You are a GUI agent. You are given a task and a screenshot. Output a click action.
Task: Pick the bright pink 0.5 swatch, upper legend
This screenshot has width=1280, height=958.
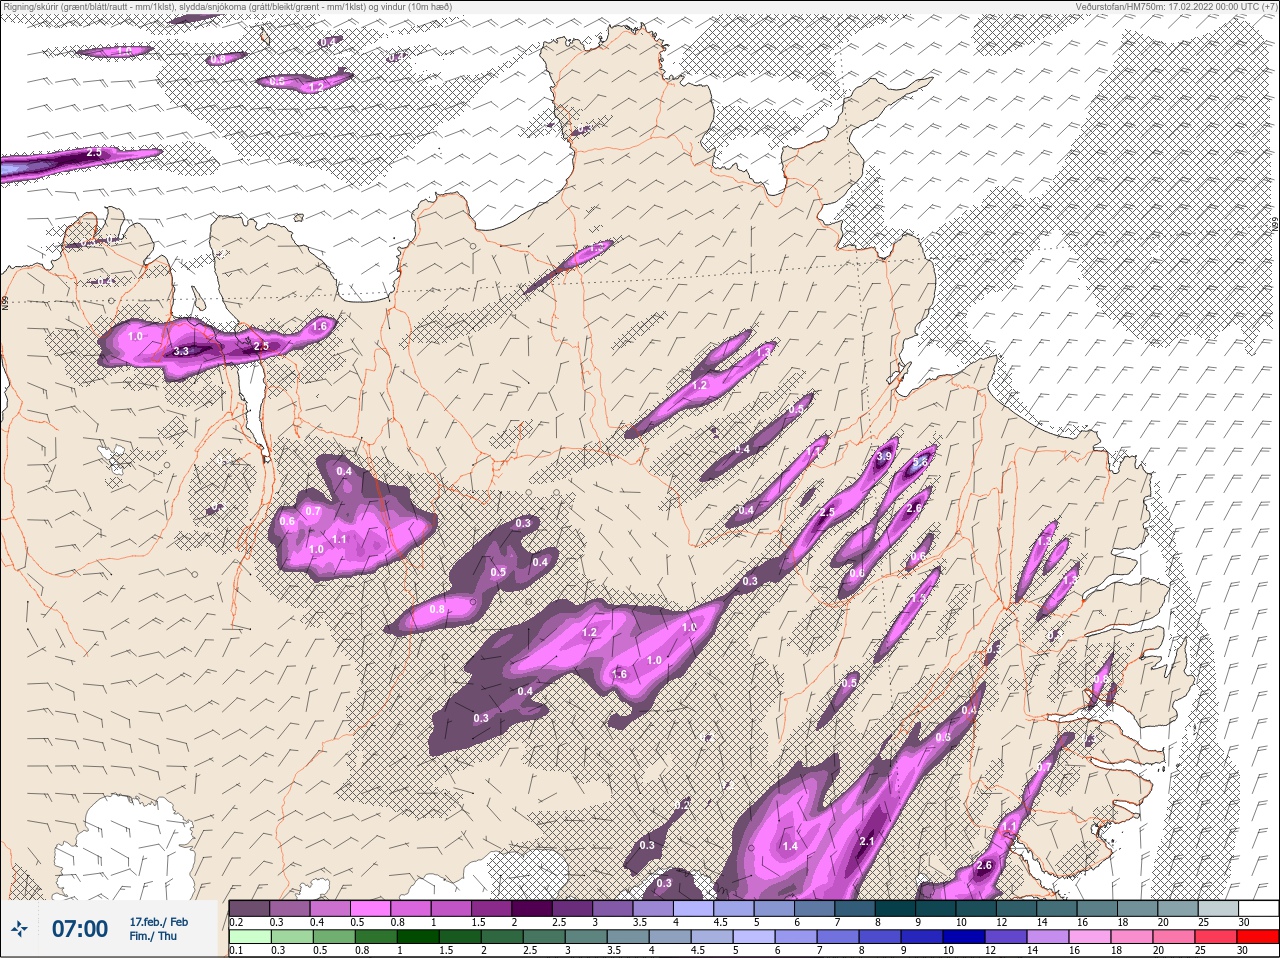(x=372, y=908)
